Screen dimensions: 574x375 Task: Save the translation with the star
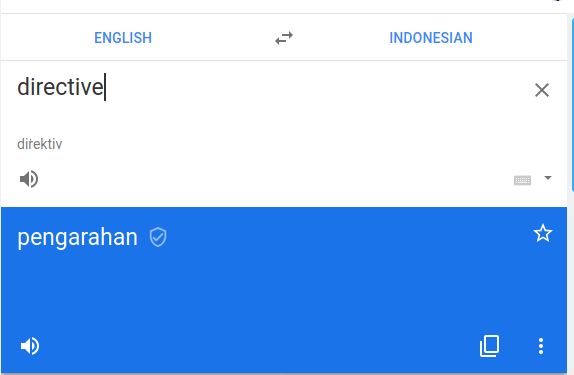pyautogui.click(x=543, y=234)
